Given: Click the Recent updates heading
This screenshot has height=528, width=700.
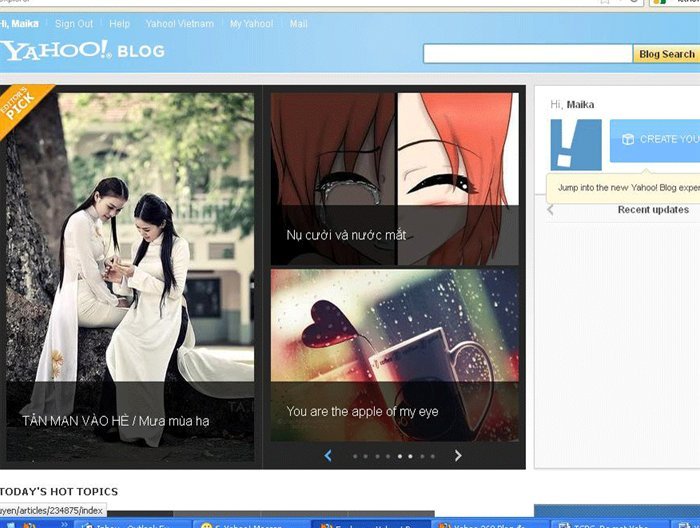Looking at the screenshot, I should click(653, 210).
